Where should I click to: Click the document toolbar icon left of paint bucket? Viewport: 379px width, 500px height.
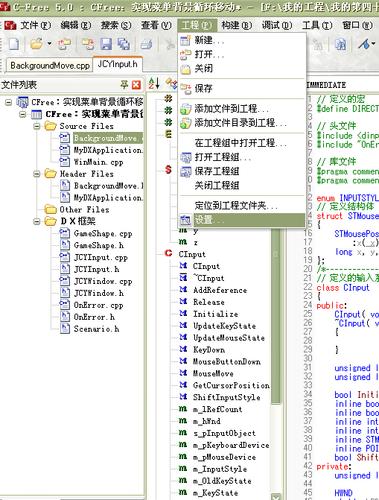click(x=340, y=44)
